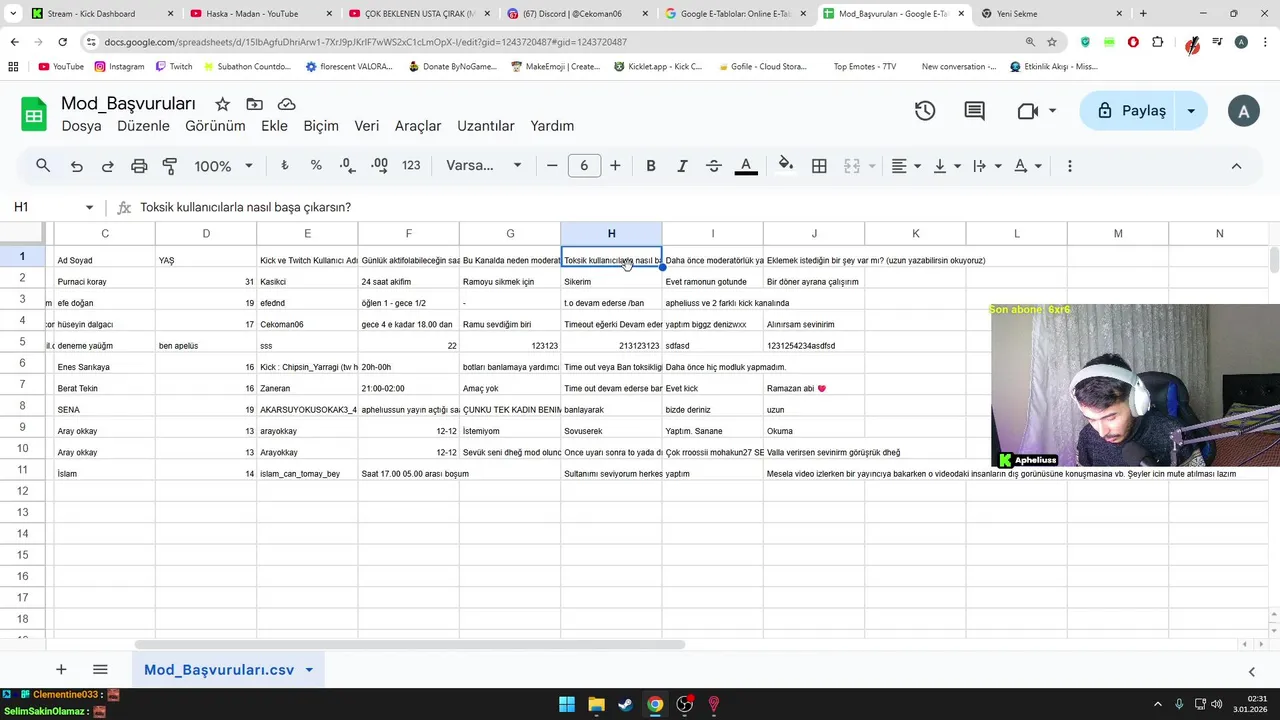Open version history clock icon

(925, 111)
